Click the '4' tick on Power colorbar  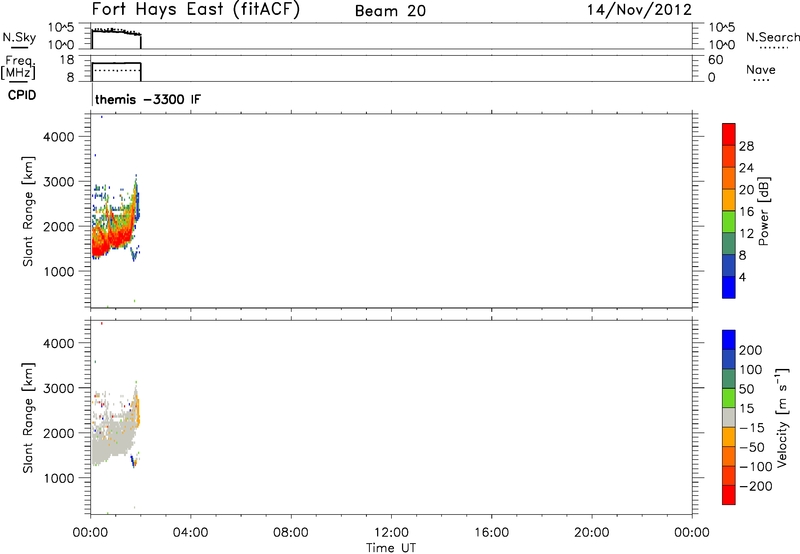click(742, 277)
